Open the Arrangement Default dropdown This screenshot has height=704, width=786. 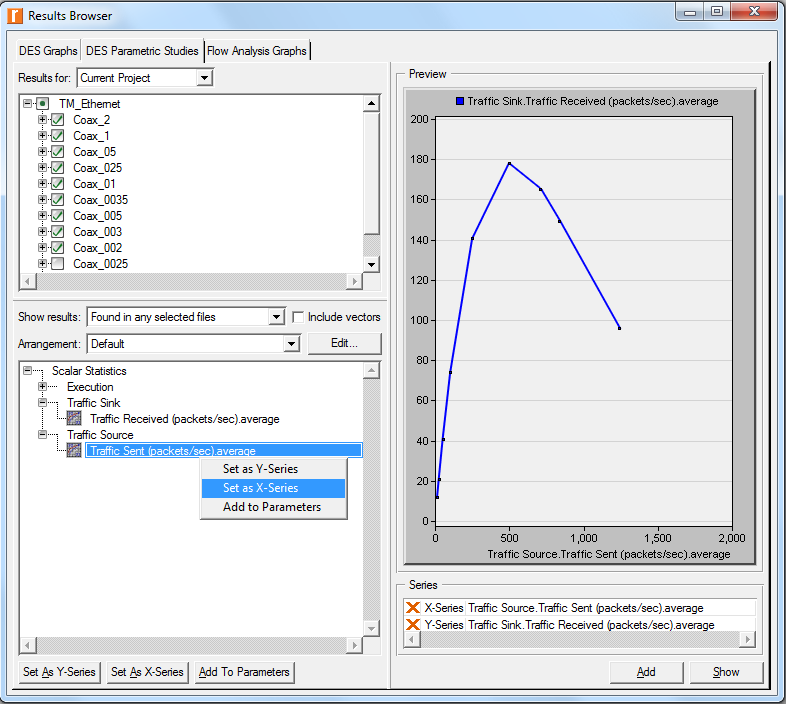[291, 344]
